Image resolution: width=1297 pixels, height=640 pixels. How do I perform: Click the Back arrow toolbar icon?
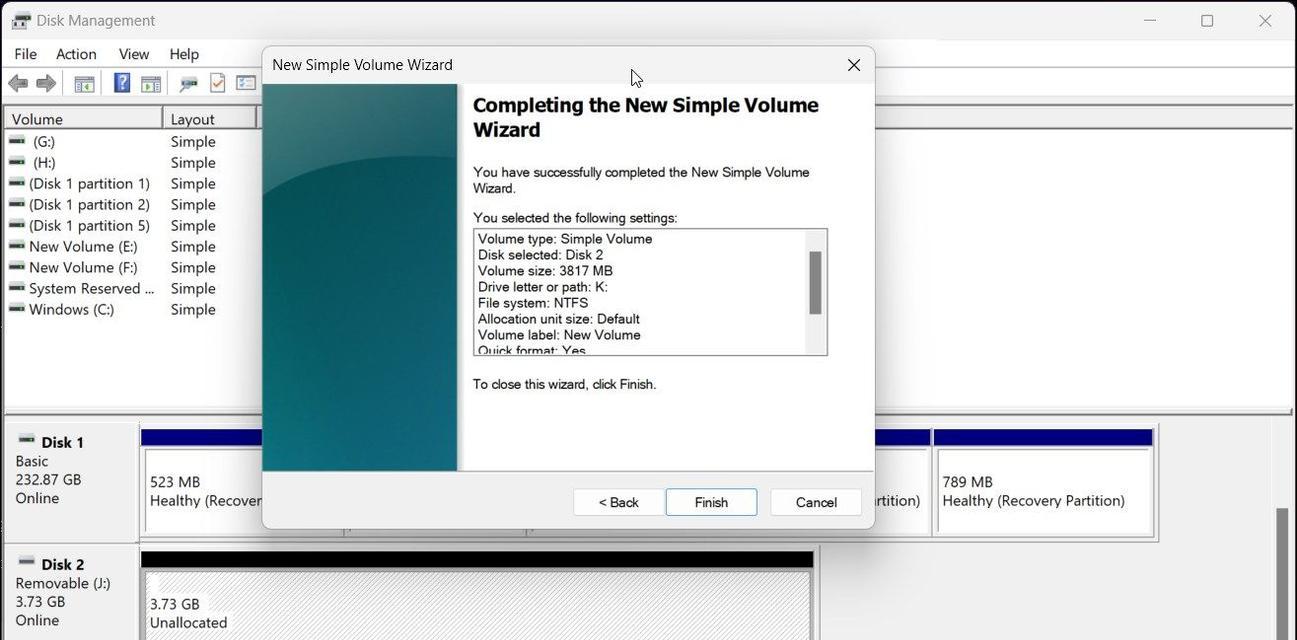point(17,84)
